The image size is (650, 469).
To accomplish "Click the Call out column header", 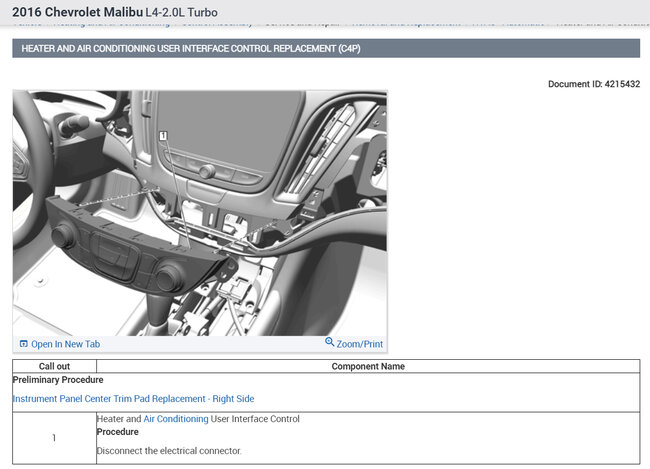I will 54,366.
